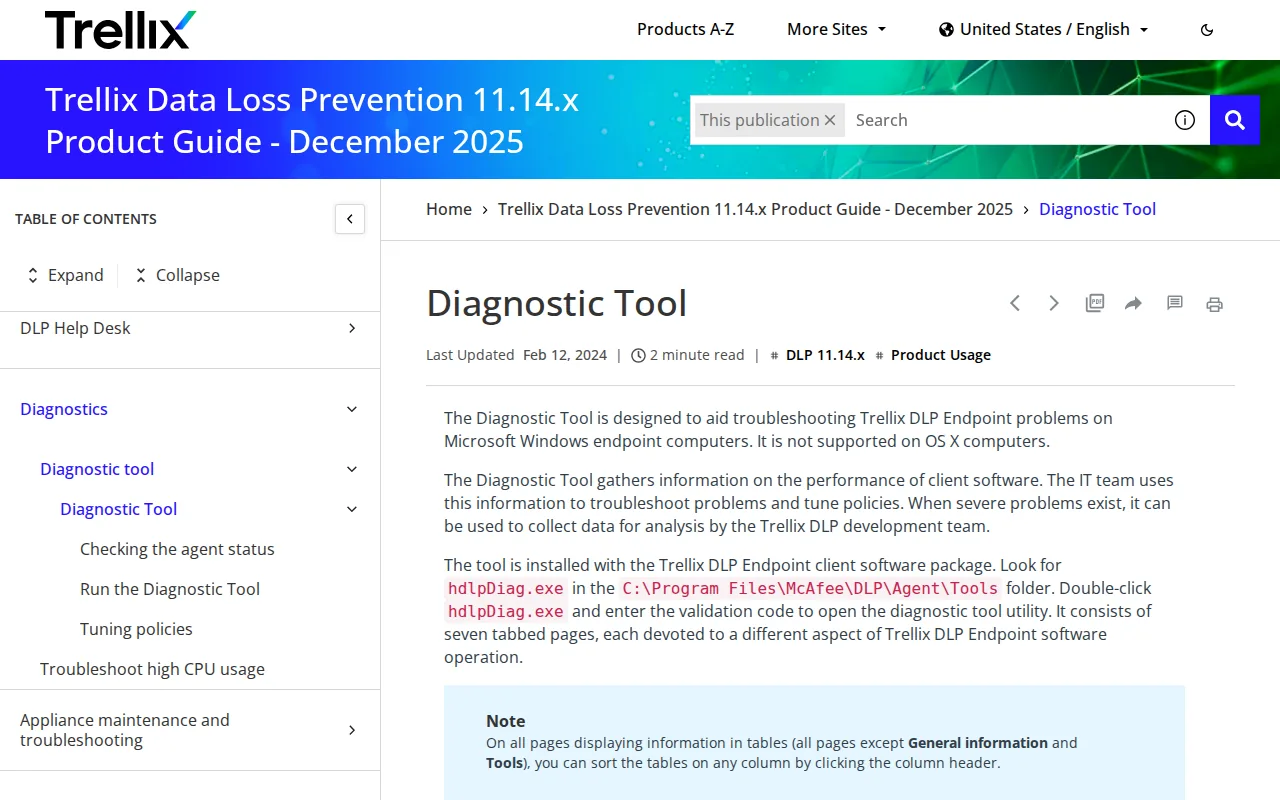Open Appliance maintenance and troubleshooting topic
Image resolution: width=1280 pixels, height=800 pixels.
tap(125, 730)
